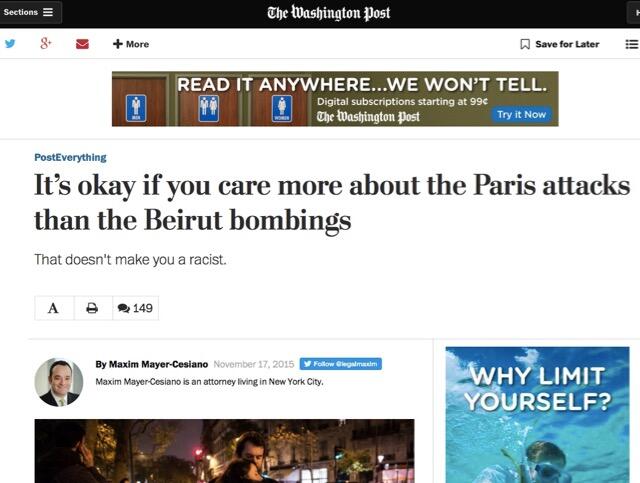Print the article using printer icon

pos(93,308)
